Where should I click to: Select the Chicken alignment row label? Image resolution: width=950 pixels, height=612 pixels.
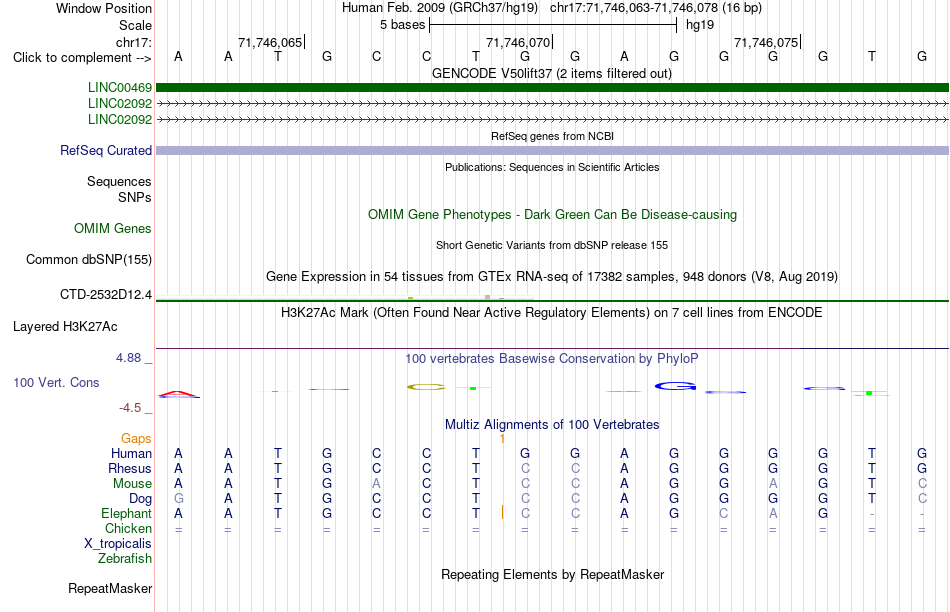click(x=128, y=529)
